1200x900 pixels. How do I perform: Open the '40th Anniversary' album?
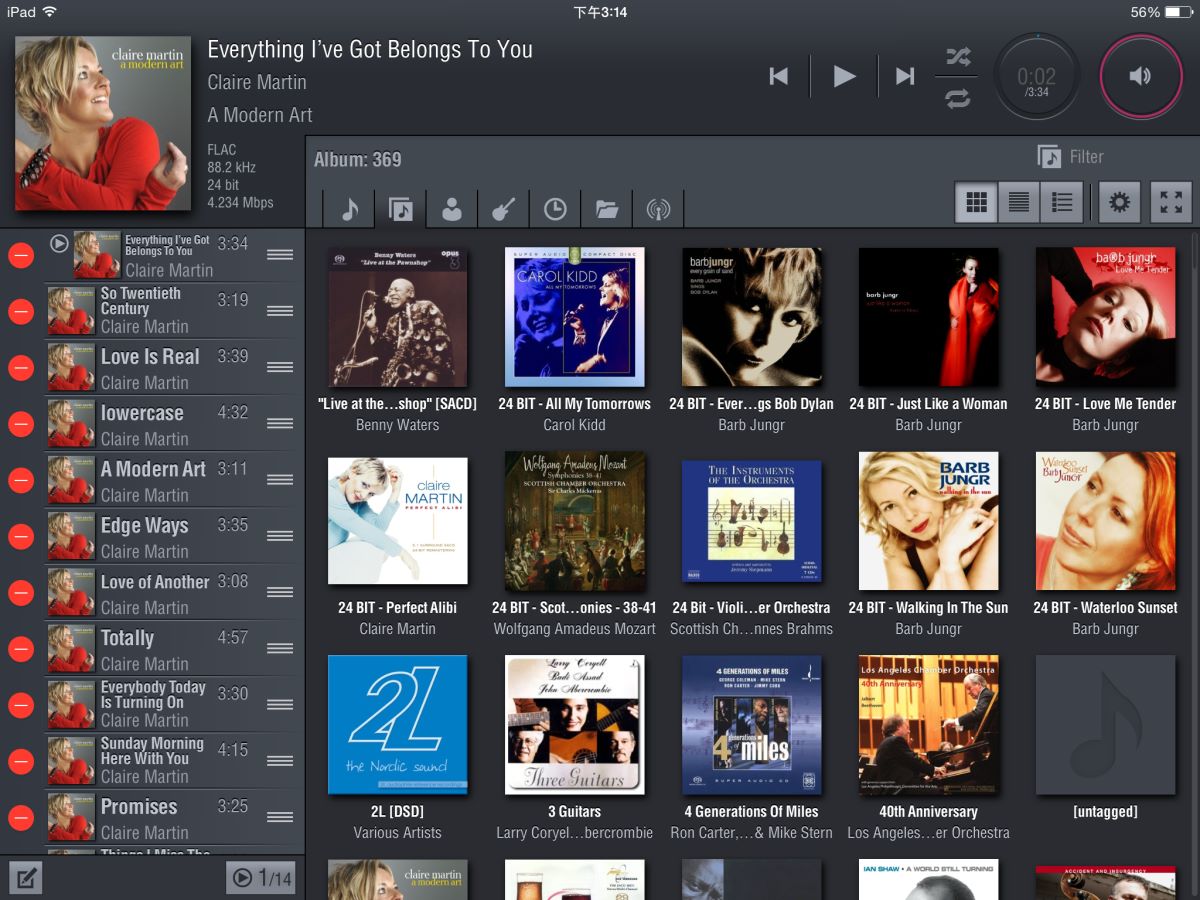[x=928, y=725]
